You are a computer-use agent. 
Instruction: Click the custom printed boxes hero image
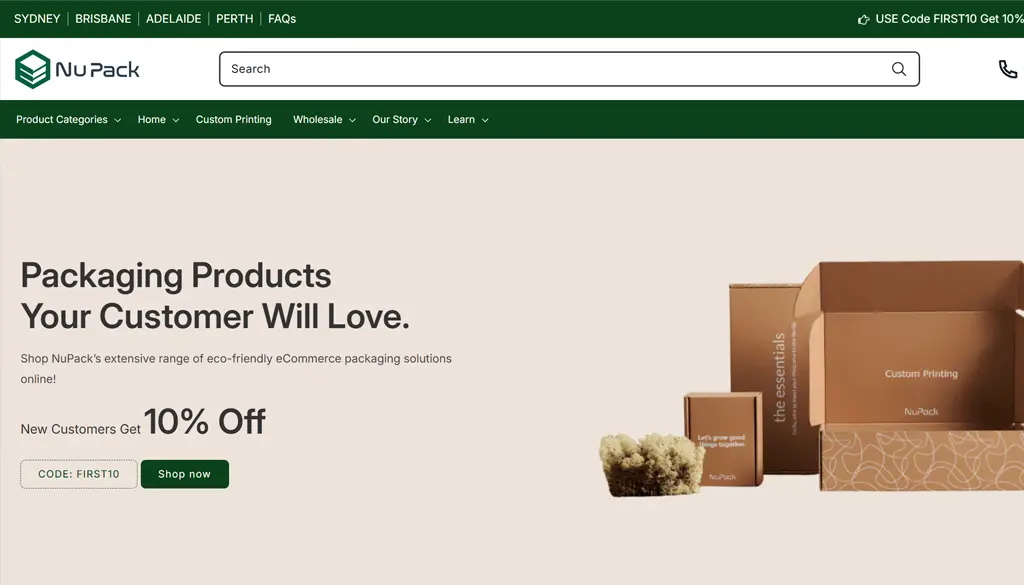coord(811,379)
